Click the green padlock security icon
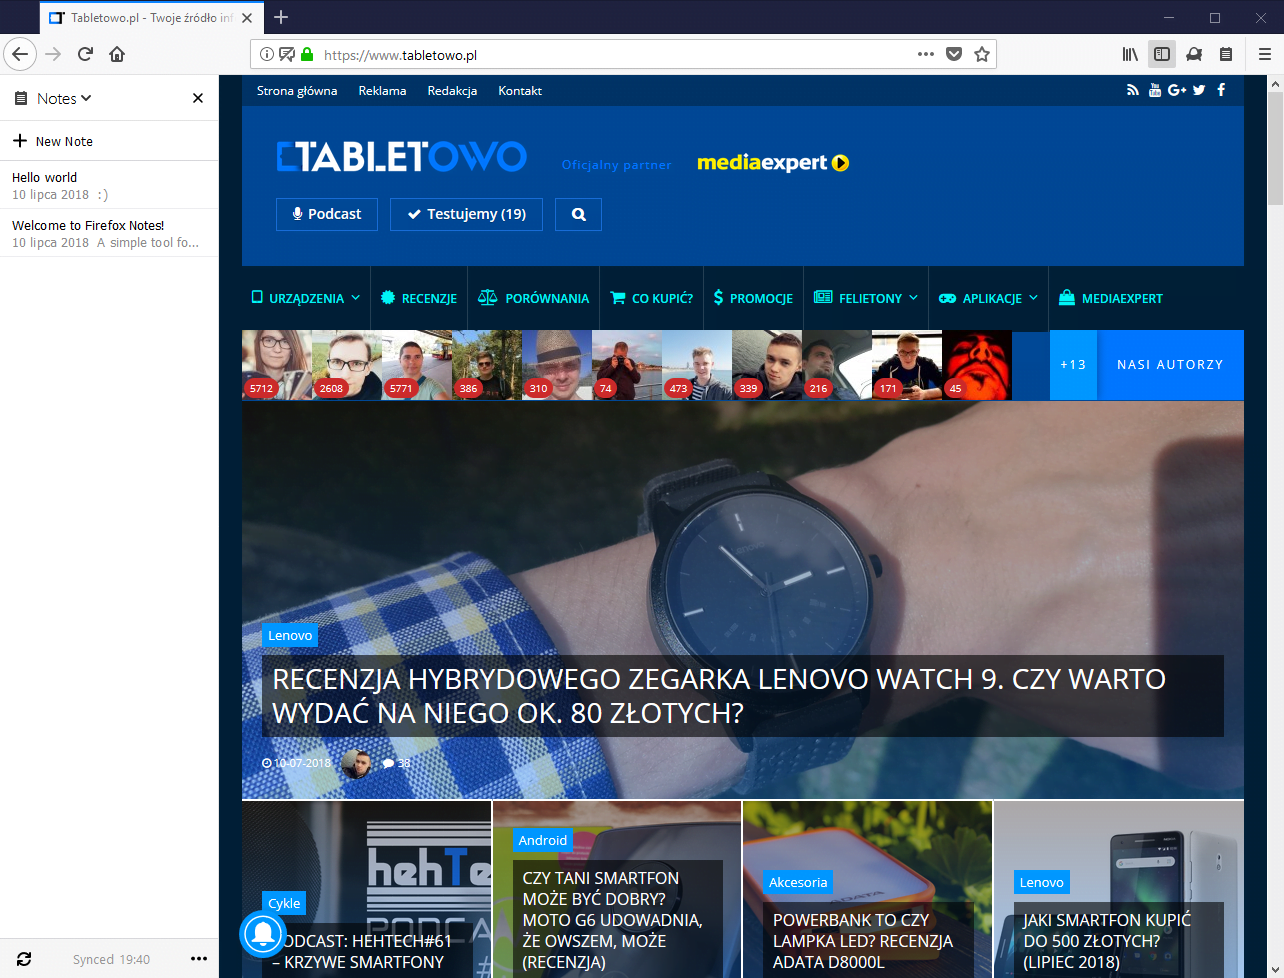 pos(307,55)
